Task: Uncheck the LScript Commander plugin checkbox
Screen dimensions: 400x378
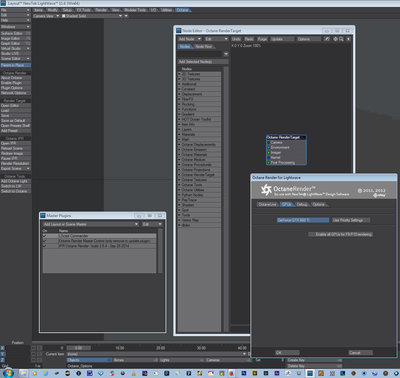Action: tap(45, 236)
